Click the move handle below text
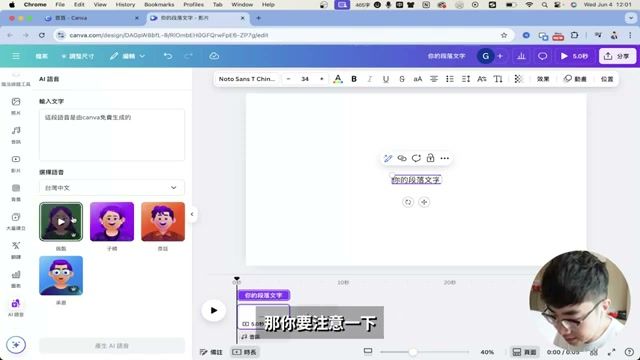The height and width of the screenshot is (360, 640). [424, 202]
